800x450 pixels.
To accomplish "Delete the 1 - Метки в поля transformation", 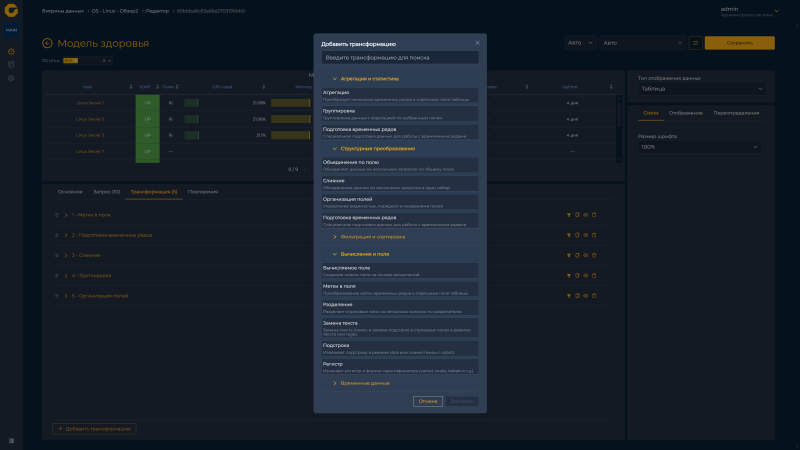I will point(594,215).
